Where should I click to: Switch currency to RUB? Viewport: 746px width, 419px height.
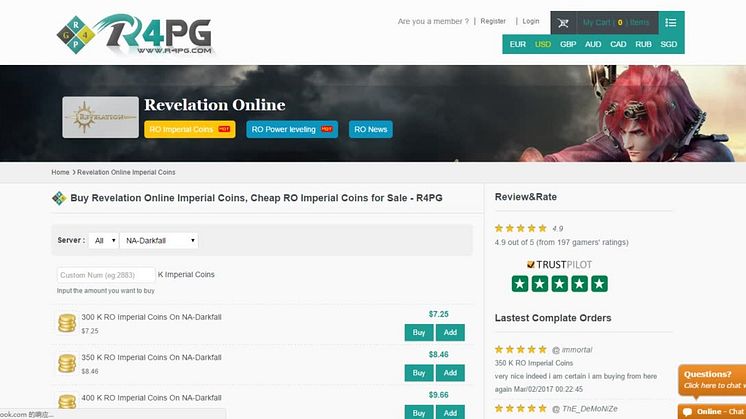tap(643, 44)
